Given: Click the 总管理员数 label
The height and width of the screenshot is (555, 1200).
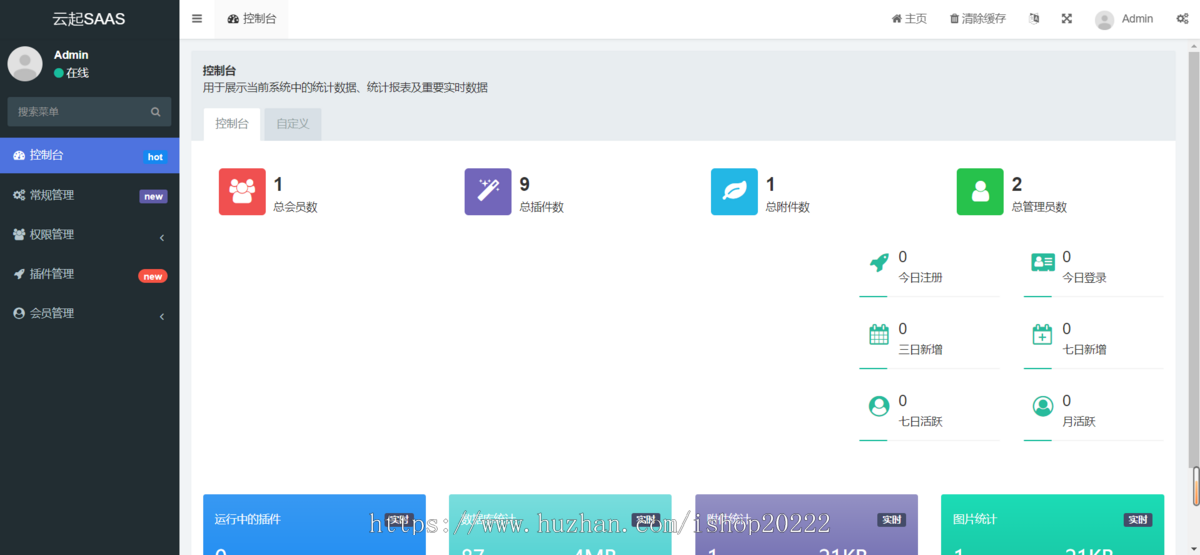Looking at the screenshot, I should pos(1039,207).
